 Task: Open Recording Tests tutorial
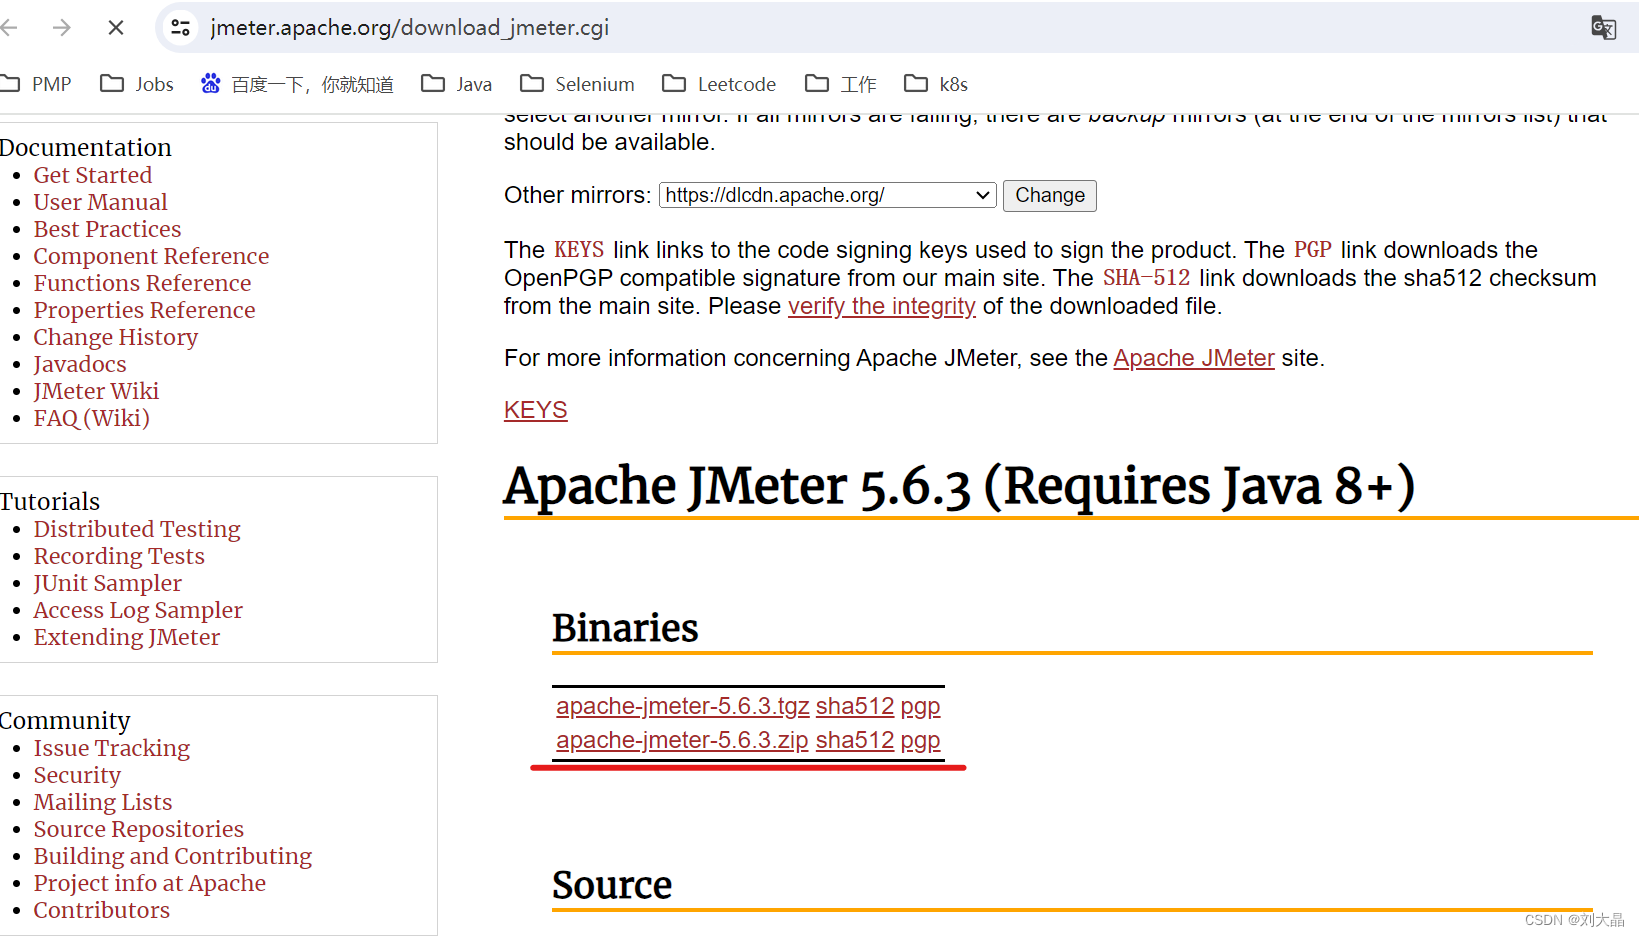[119, 556]
